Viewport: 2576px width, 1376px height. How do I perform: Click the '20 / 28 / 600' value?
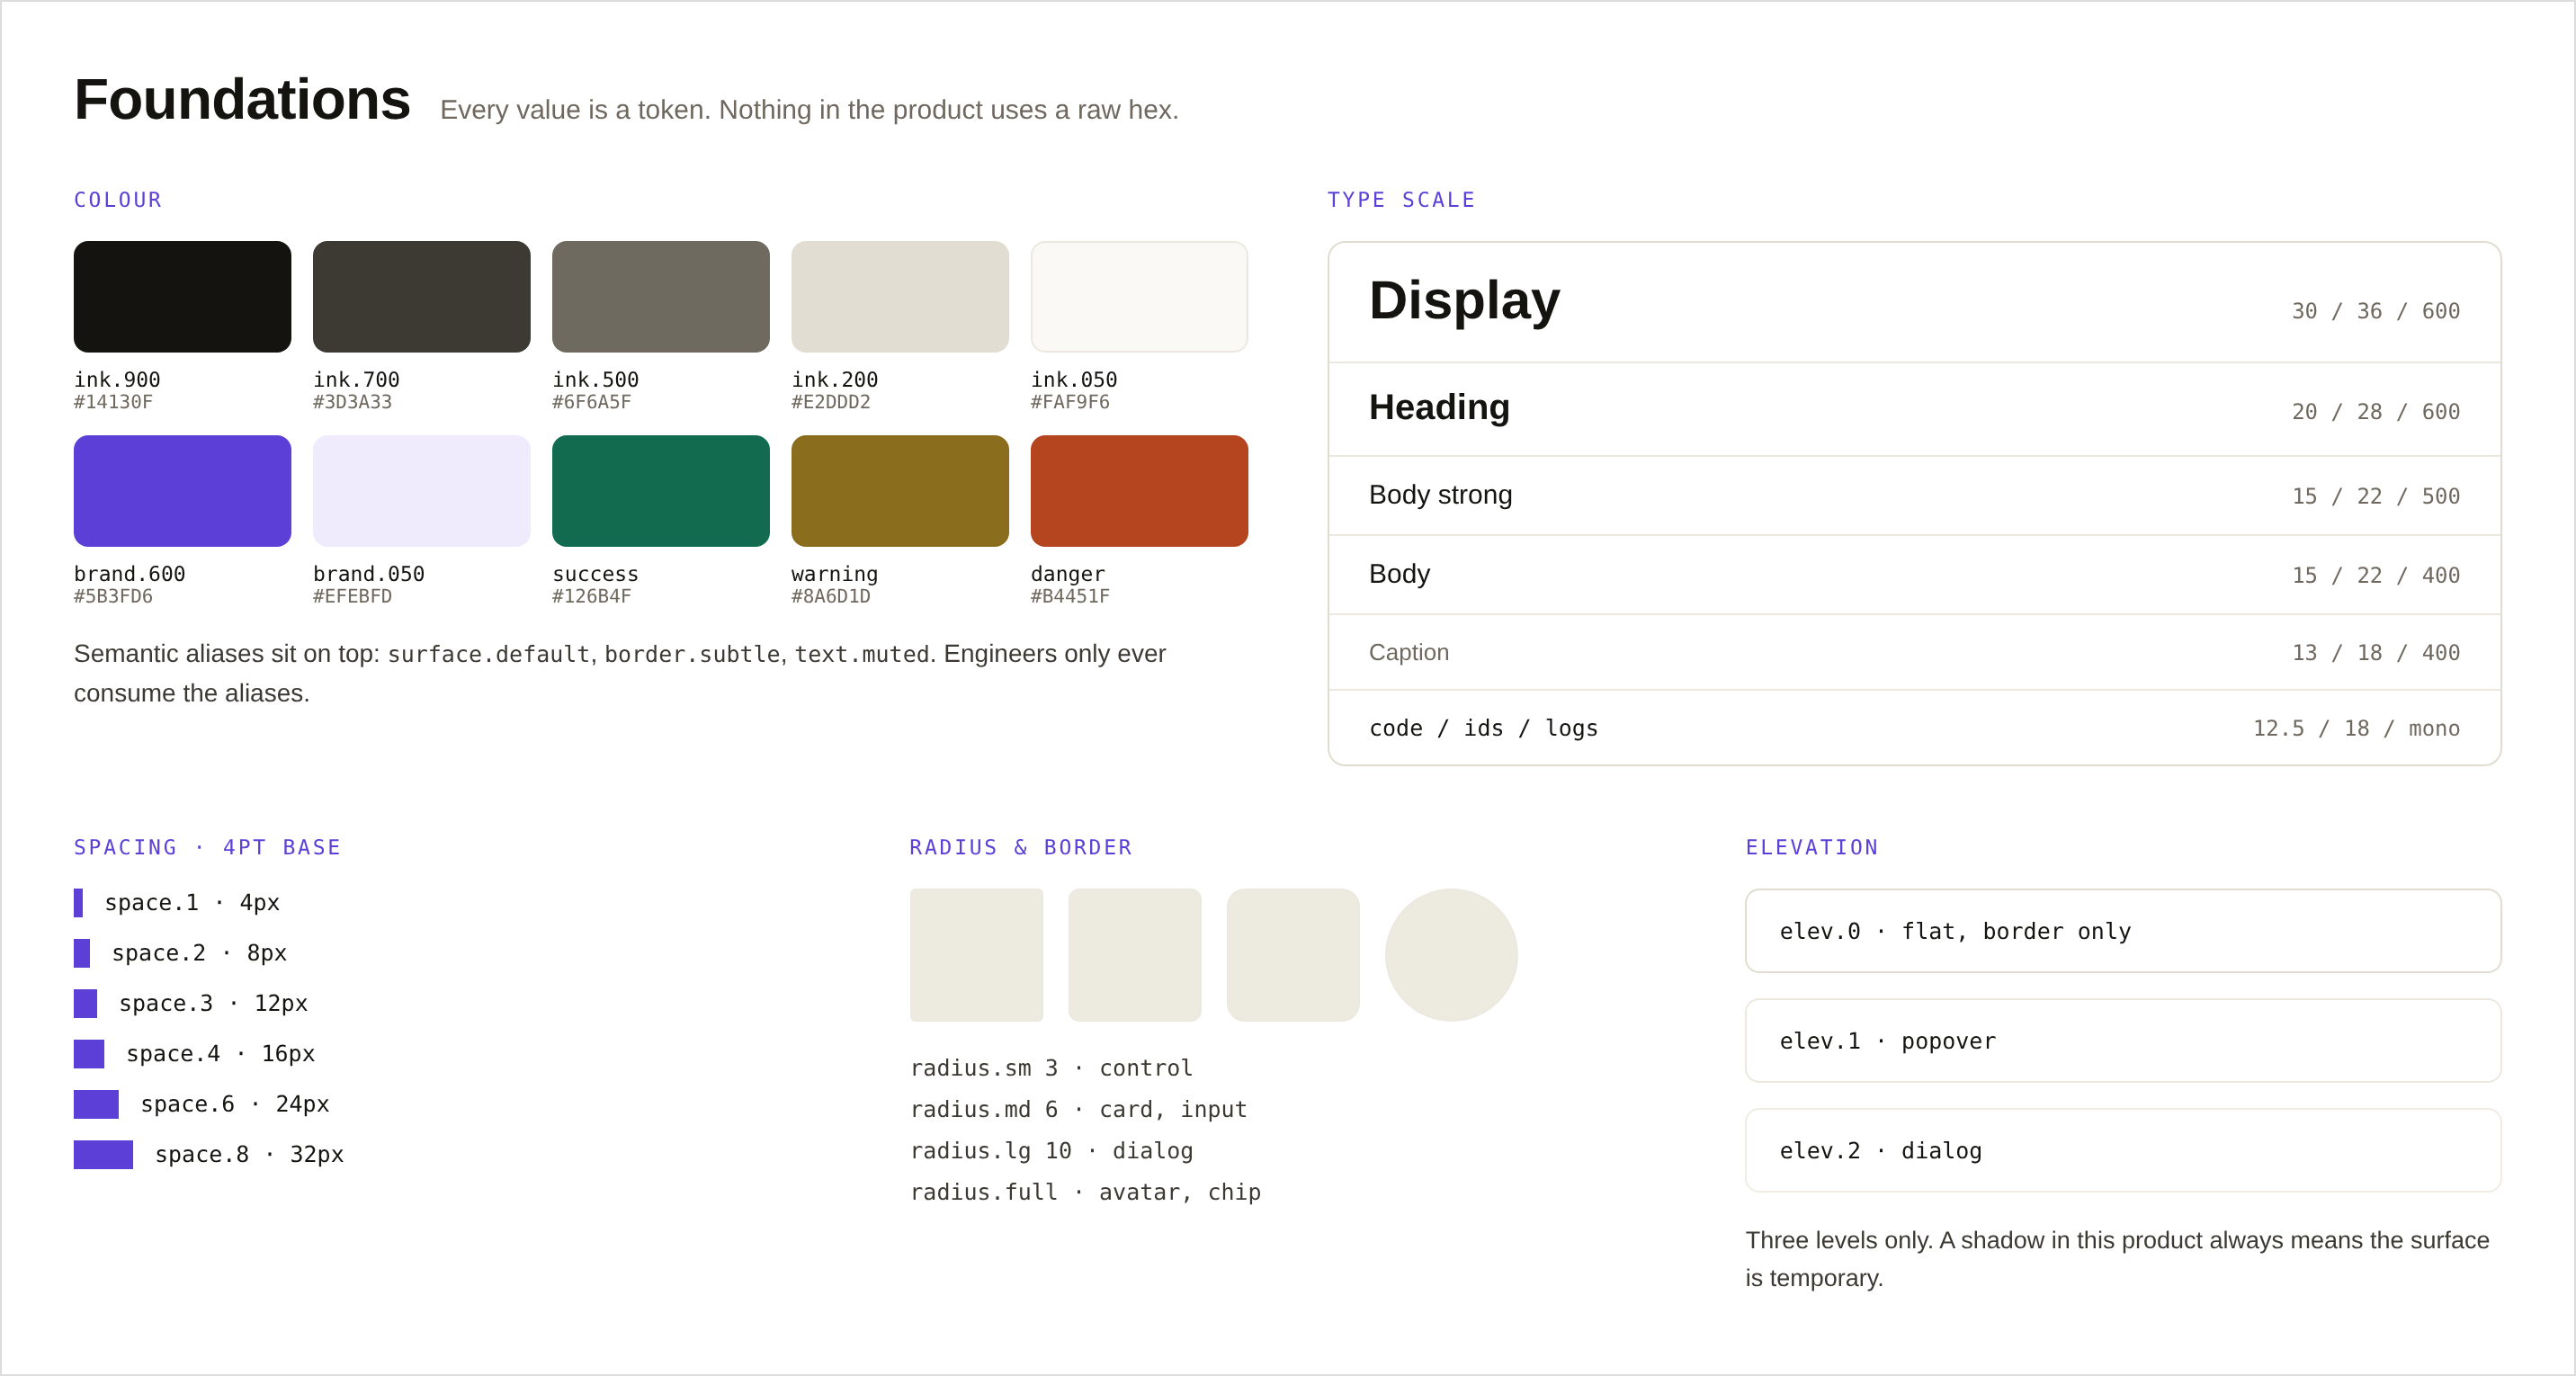tap(2375, 412)
